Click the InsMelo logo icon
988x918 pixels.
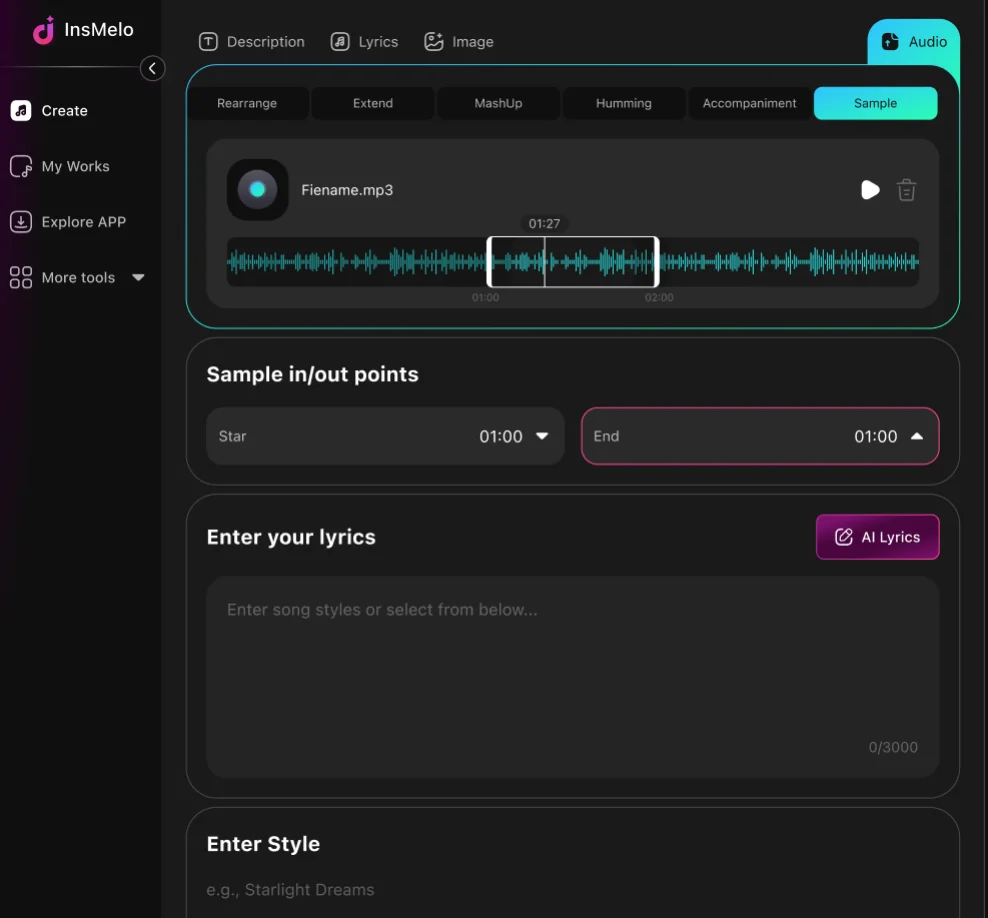pos(43,30)
